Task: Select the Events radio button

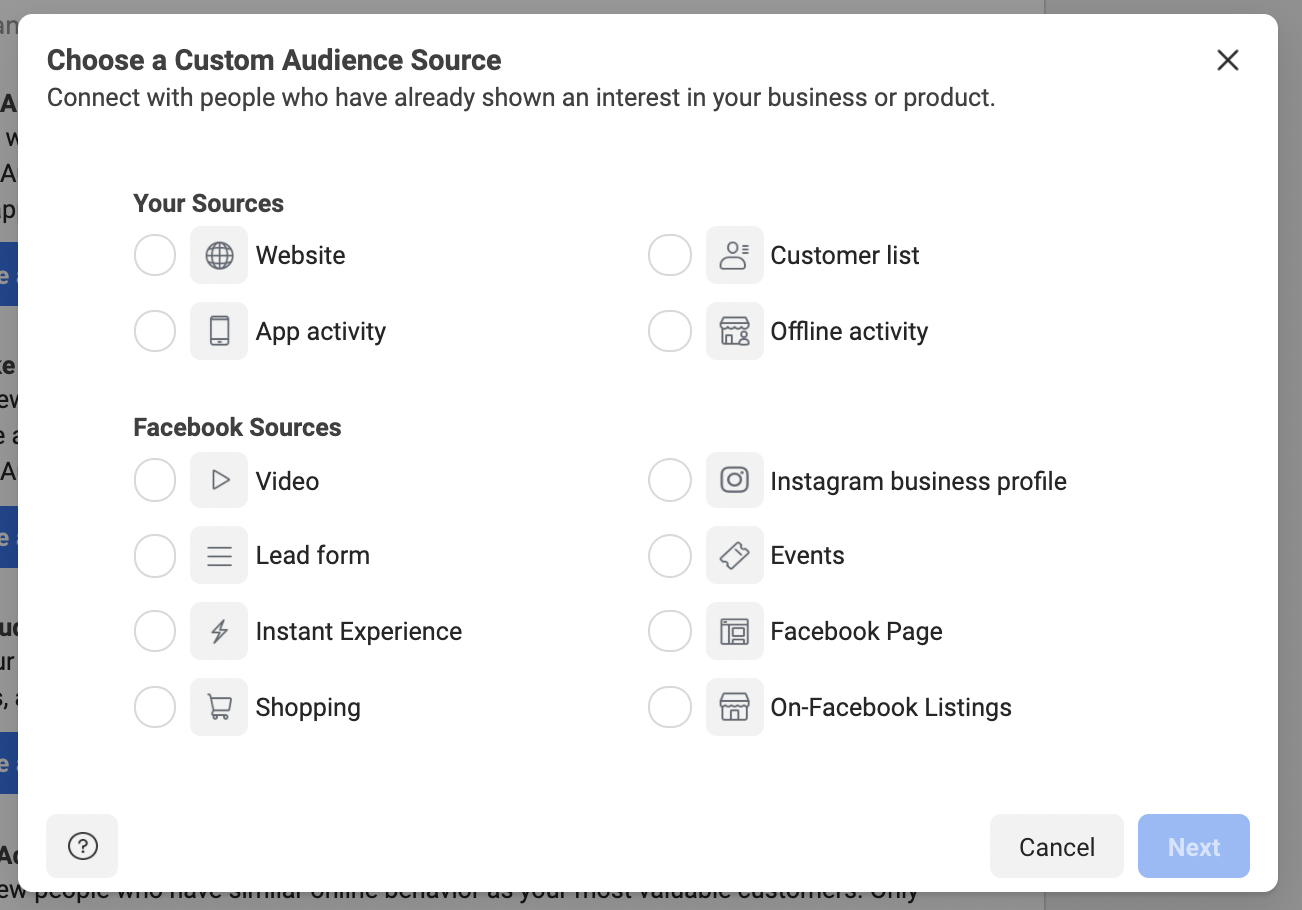Action: pyautogui.click(x=670, y=555)
